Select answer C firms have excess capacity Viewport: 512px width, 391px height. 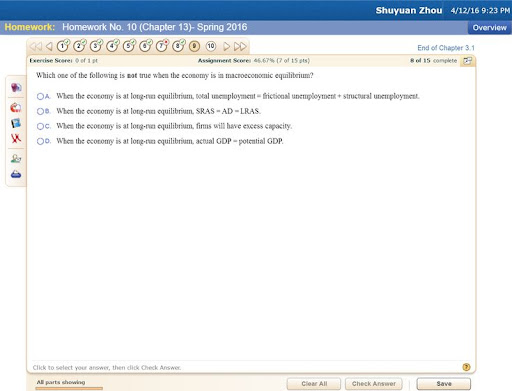pyautogui.click(x=40, y=126)
